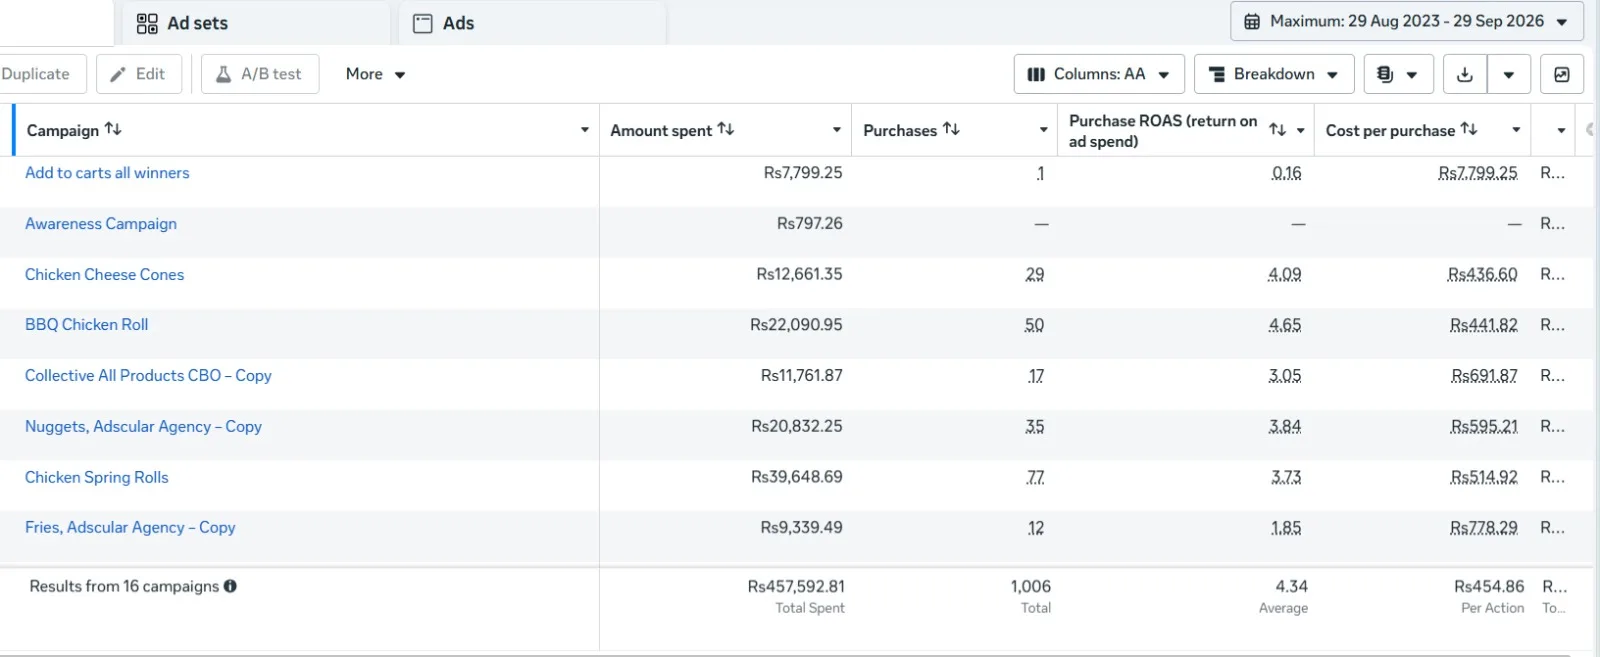Click purchases value 50 for BBQ Chicken Roll
The image size is (1600, 657).
pos(1034,325)
